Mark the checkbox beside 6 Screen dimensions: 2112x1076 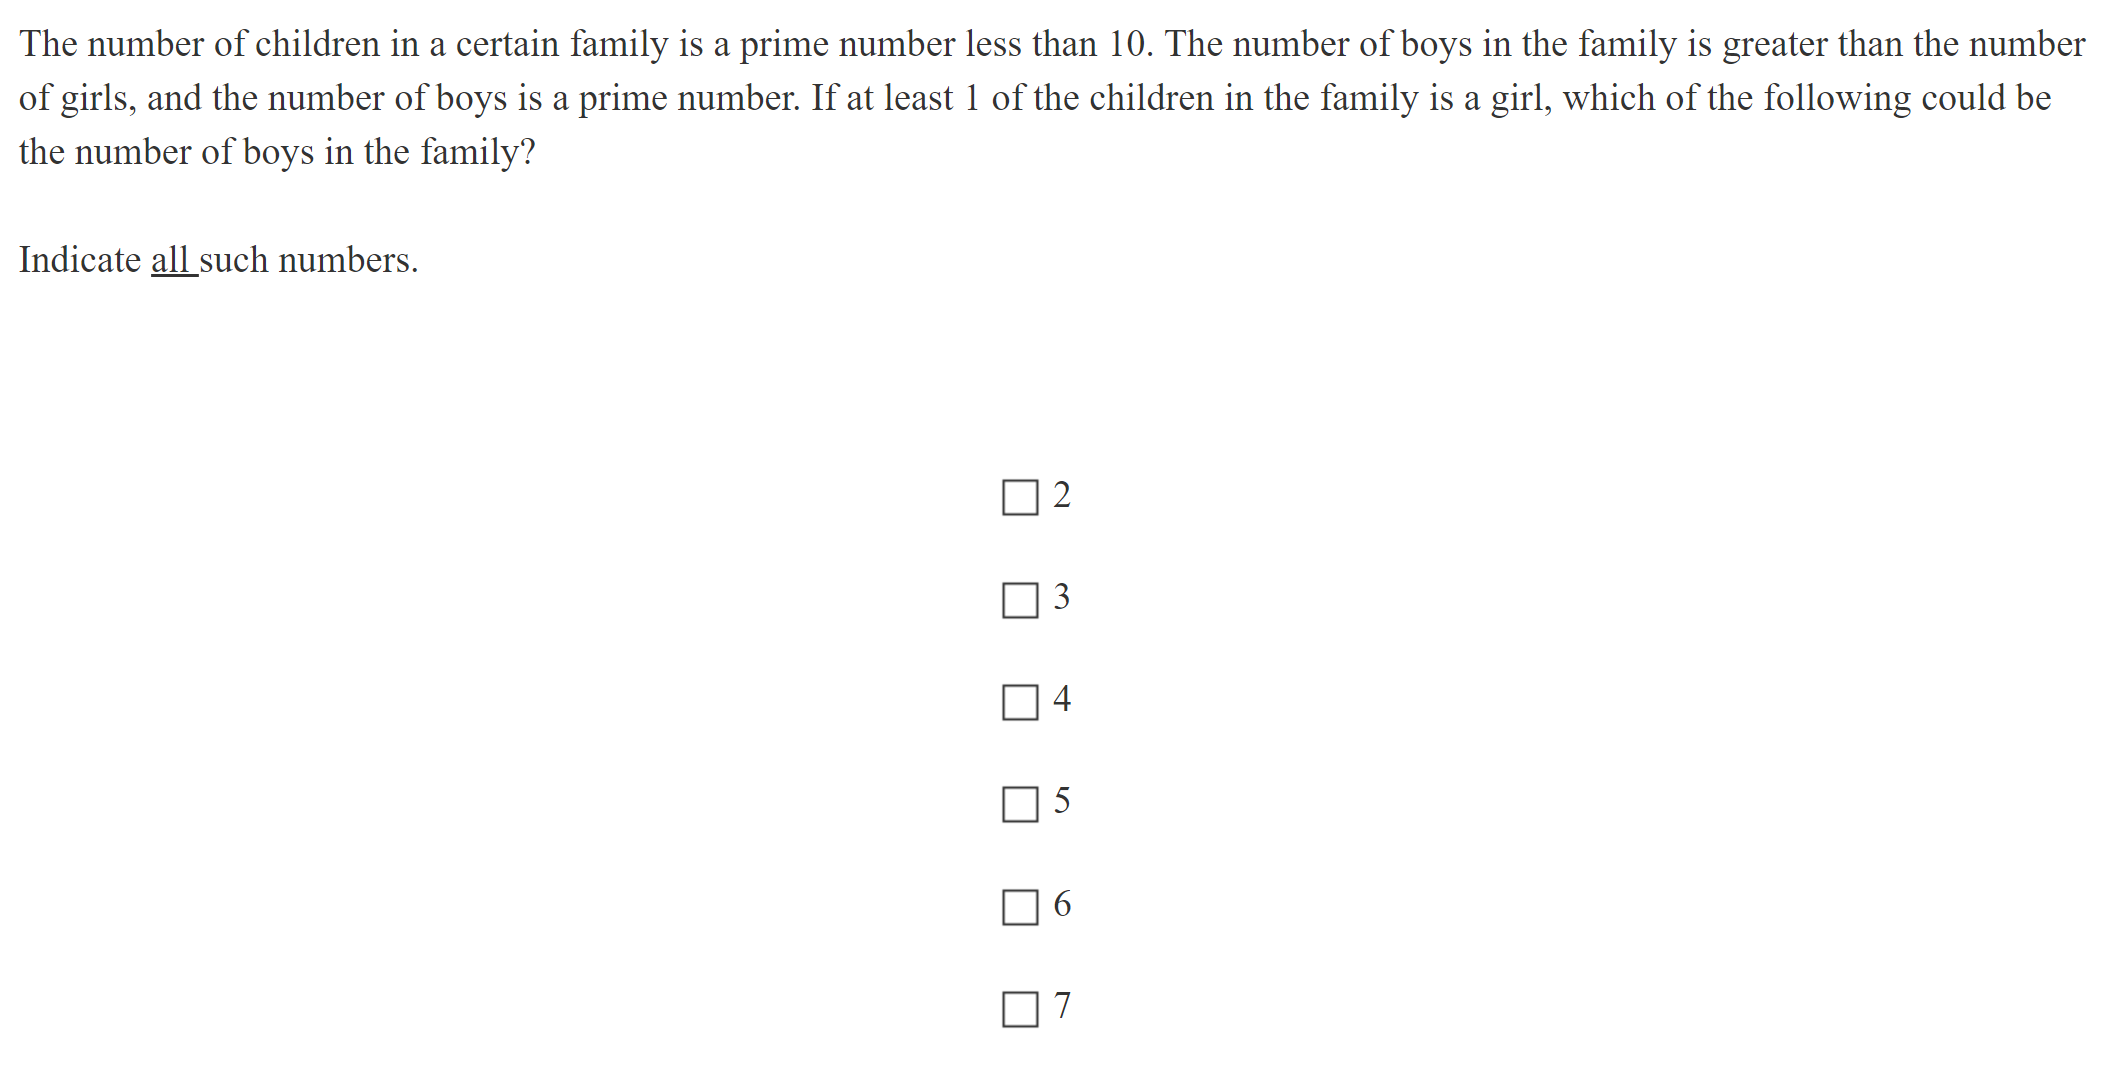pyautogui.click(x=1020, y=907)
